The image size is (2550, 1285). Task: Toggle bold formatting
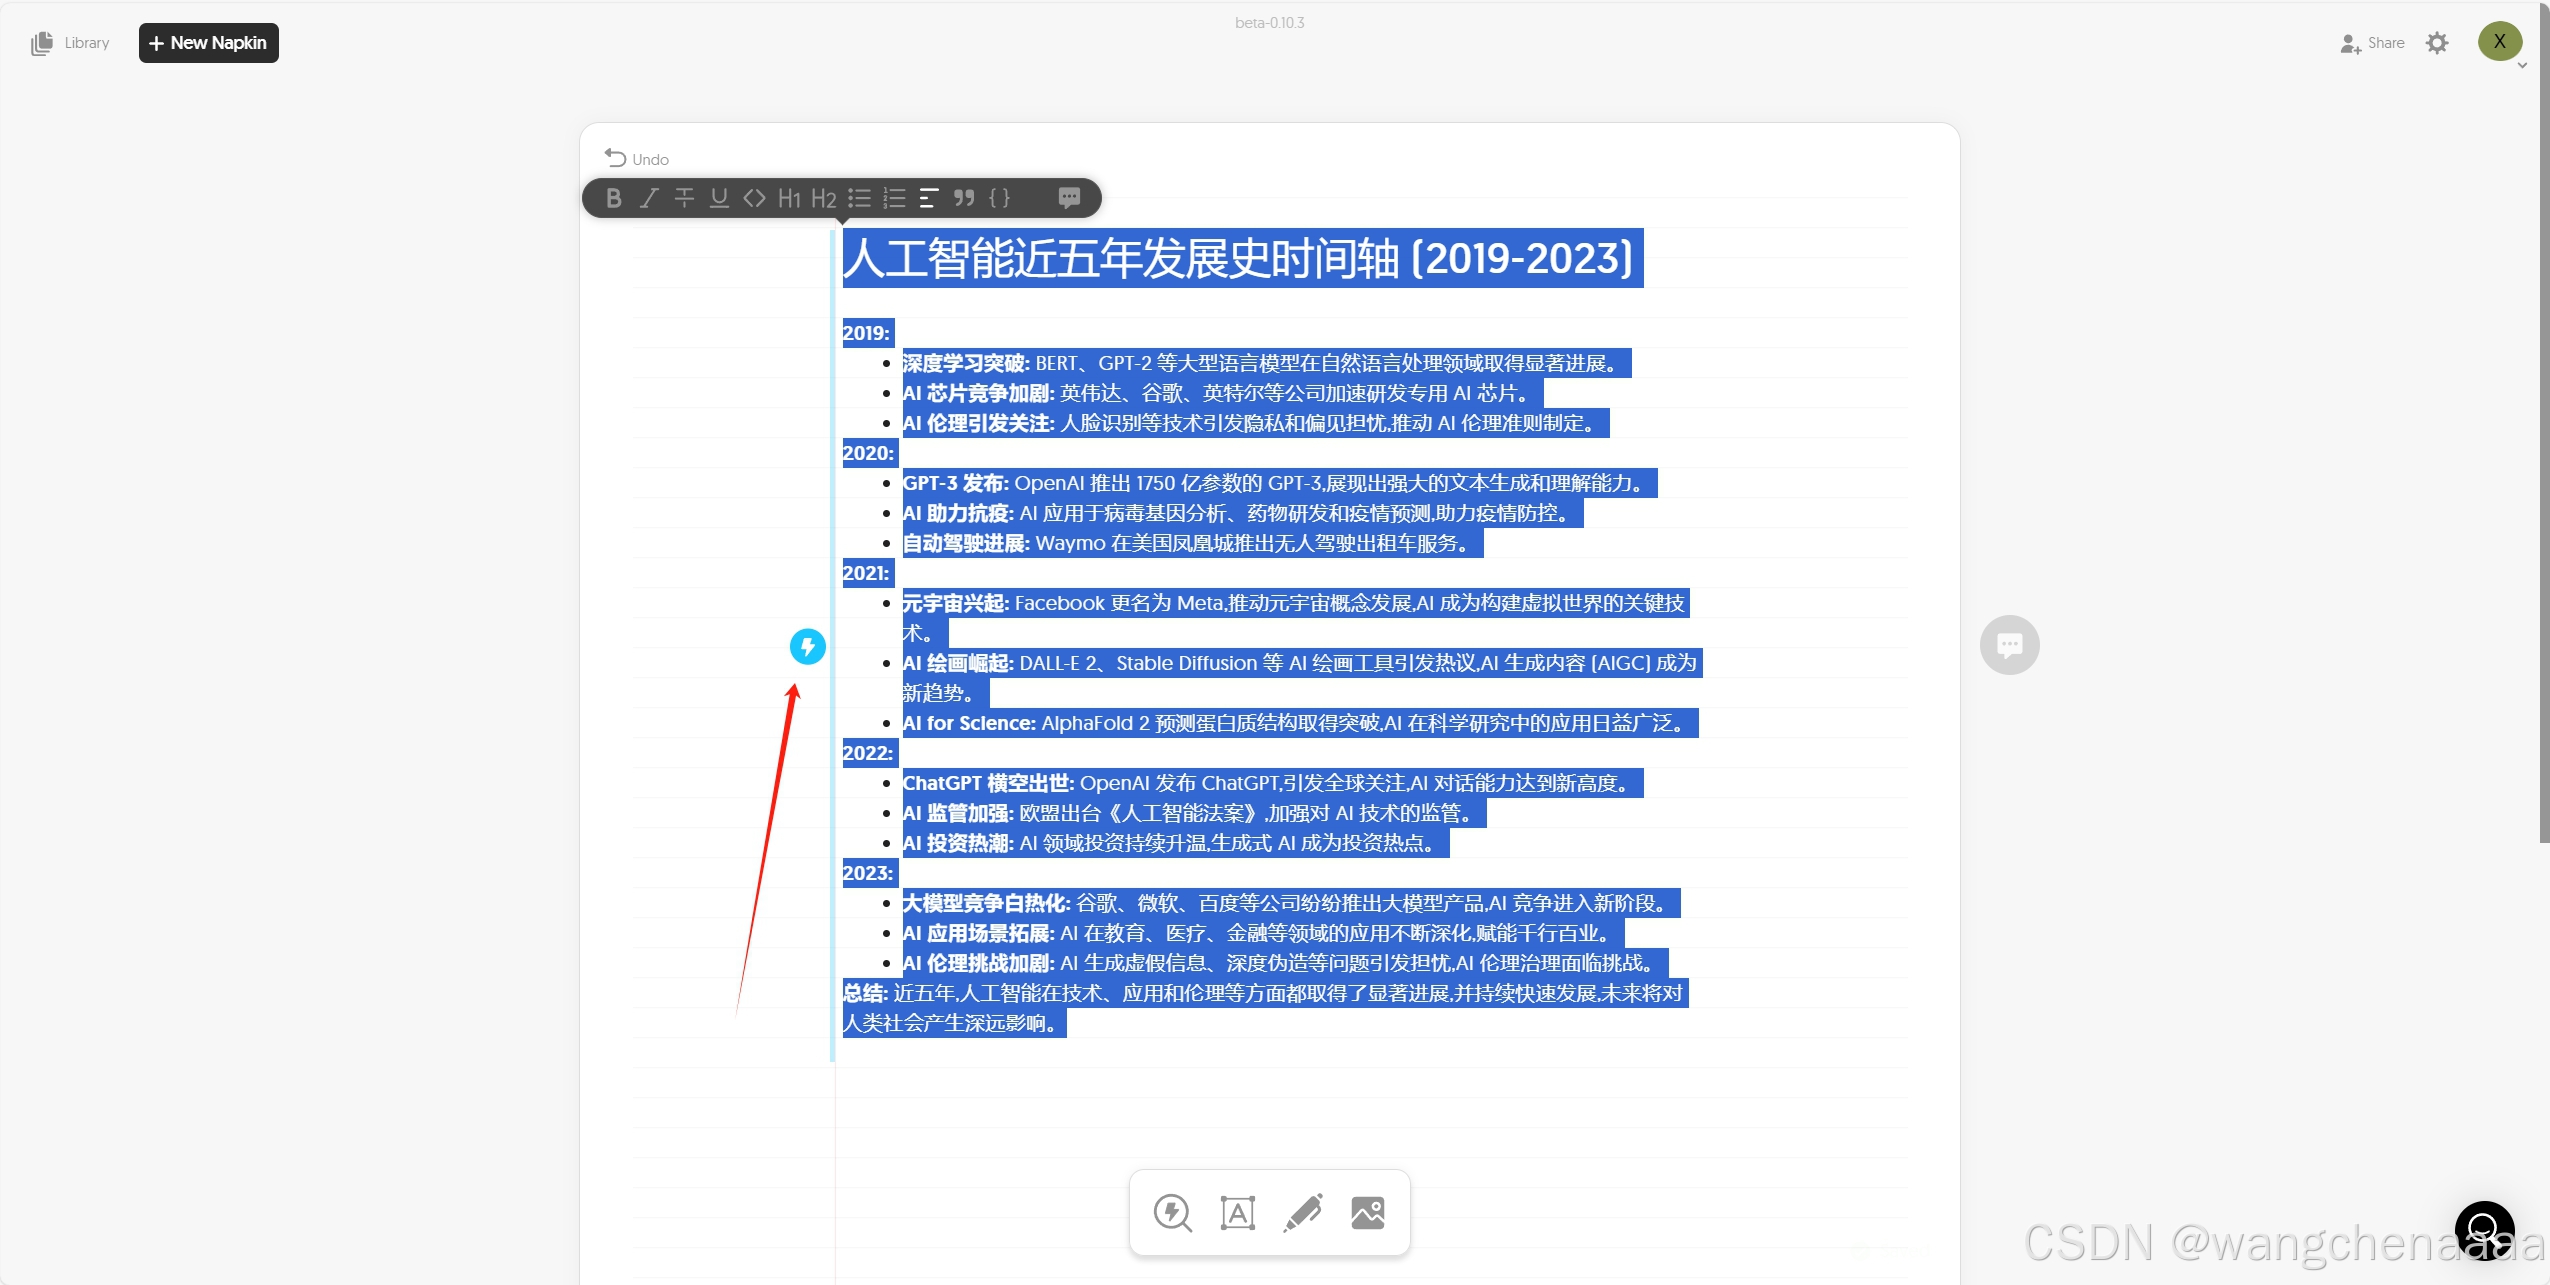click(614, 198)
